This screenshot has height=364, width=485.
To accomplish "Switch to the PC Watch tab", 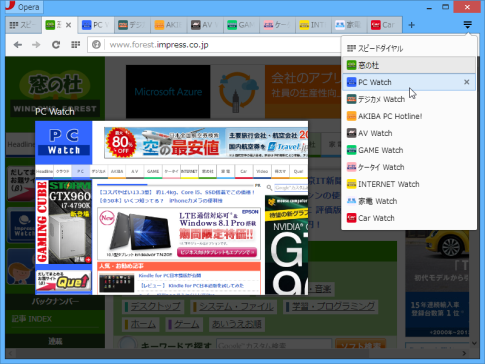I will pyautogui.click(x=96, y=25).
